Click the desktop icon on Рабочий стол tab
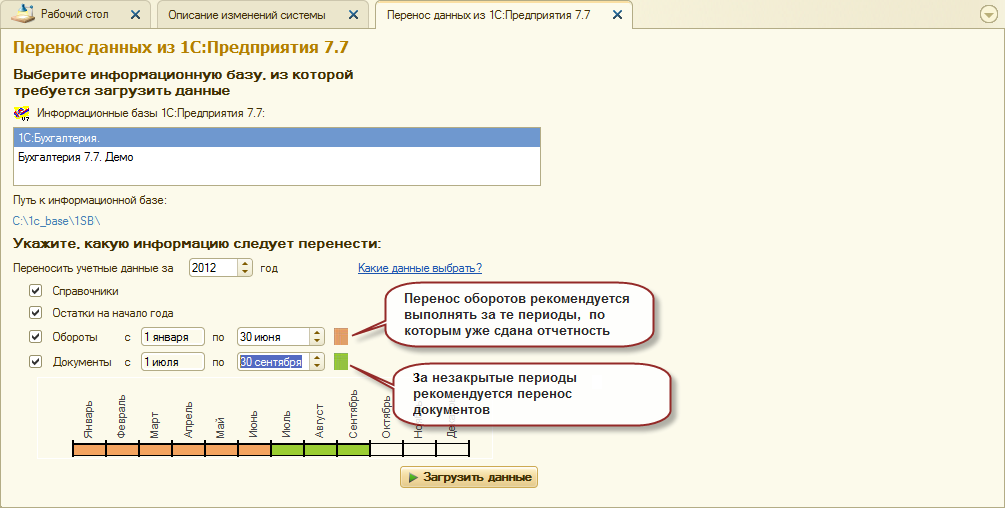 (23, 13)
